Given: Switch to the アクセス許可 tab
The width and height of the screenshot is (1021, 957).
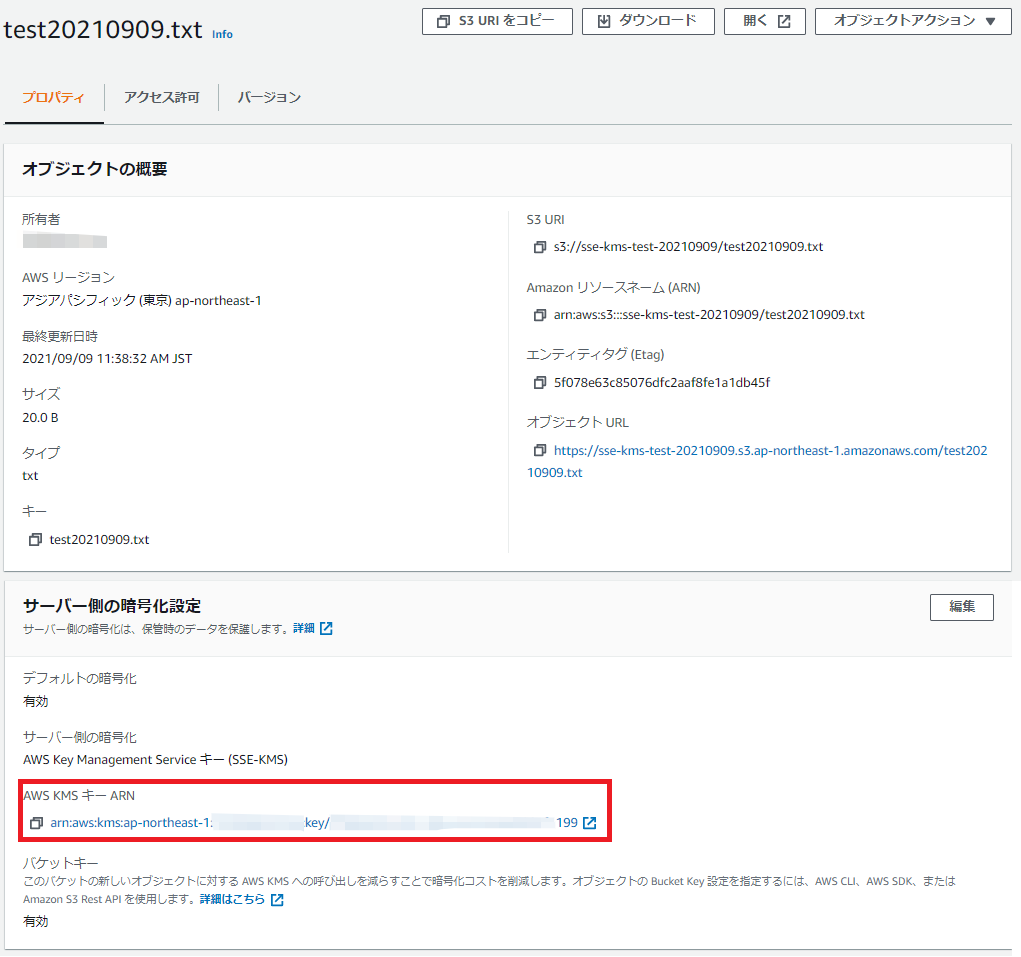Looking at the screenshot, I should coord(160,97).
